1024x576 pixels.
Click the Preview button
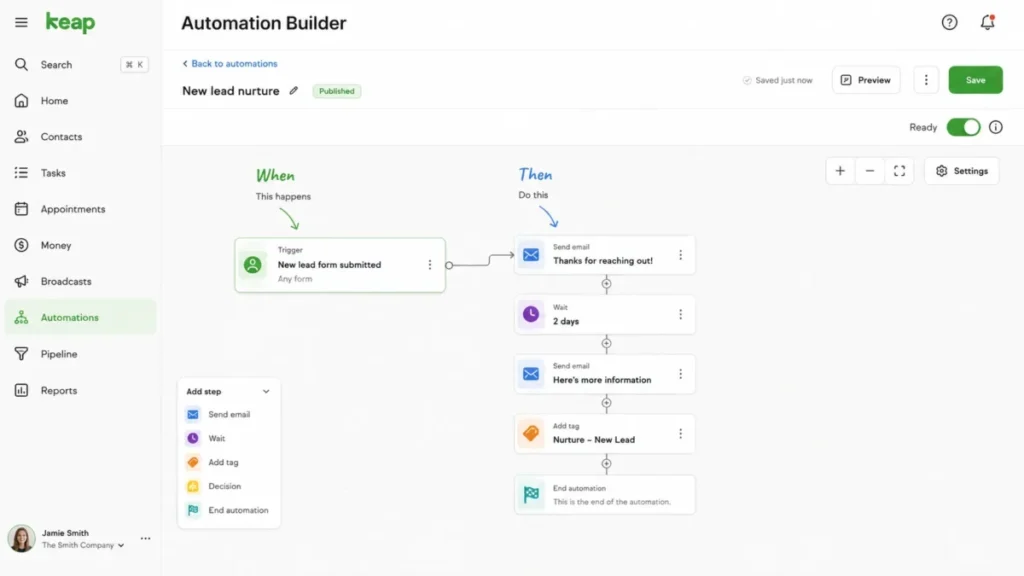point(865,80)
